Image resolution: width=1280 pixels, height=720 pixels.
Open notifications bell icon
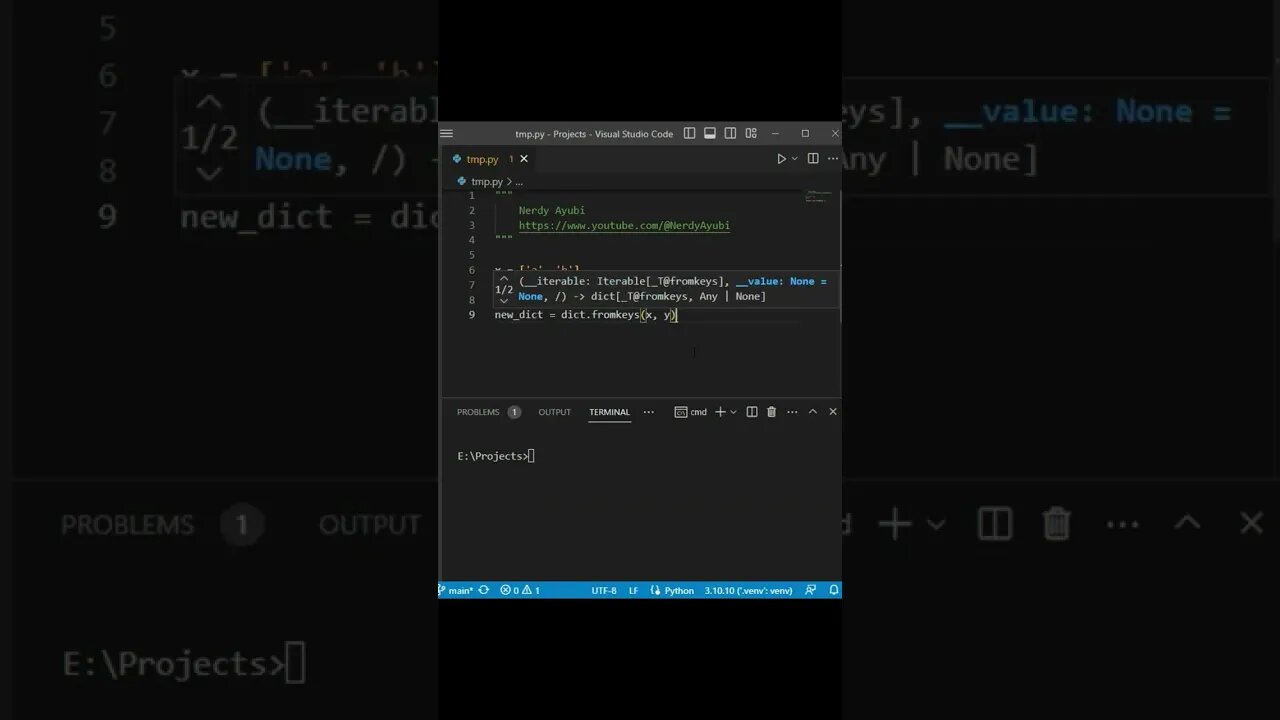(833, 591)
